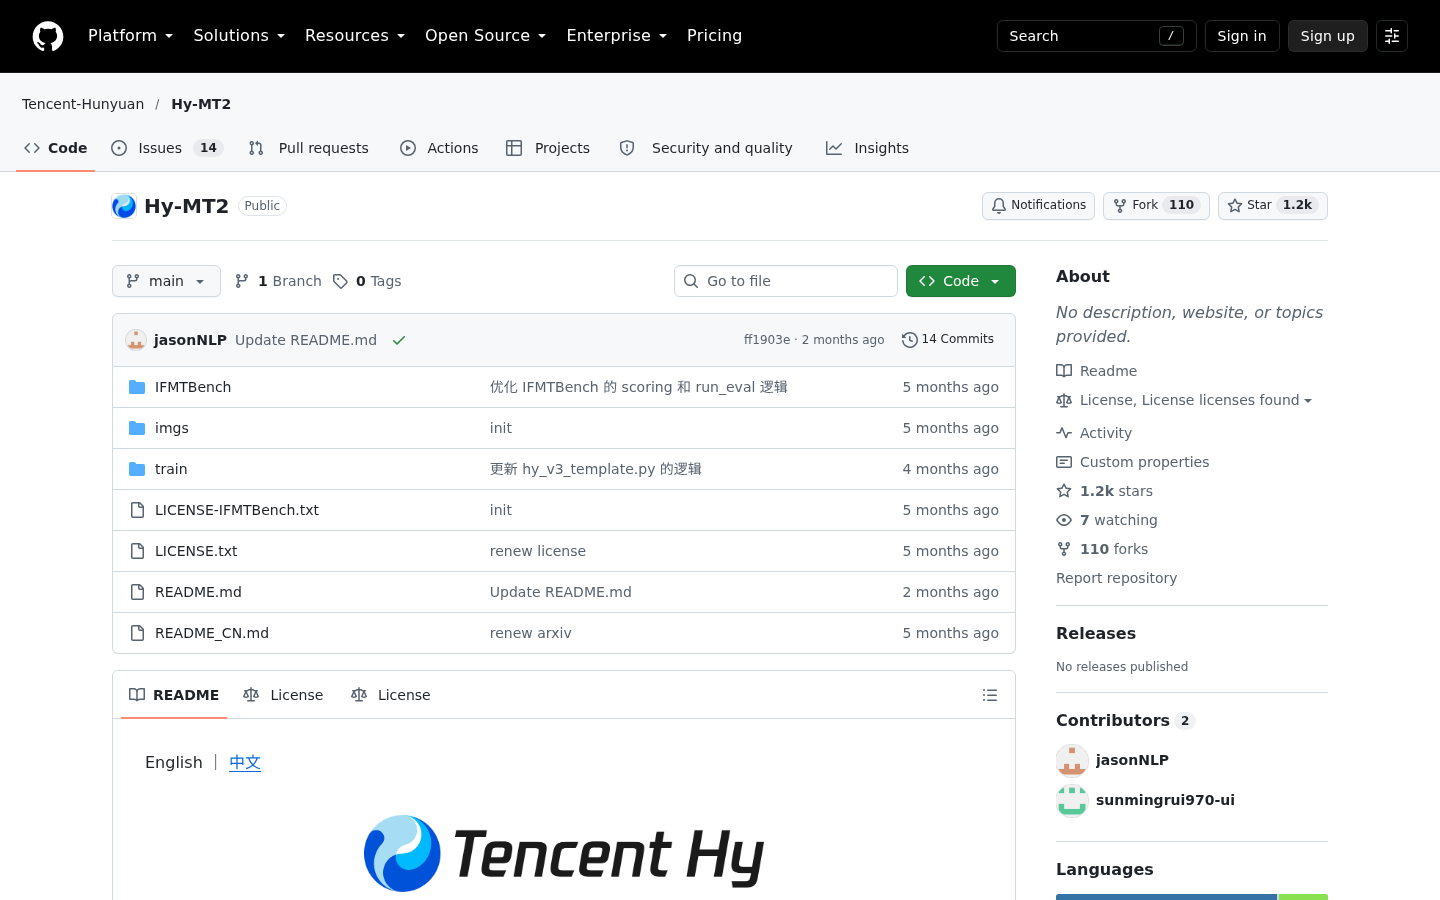Open the GitHub homepage logo
1440x900 pixels.
click(x=48, y=36)
